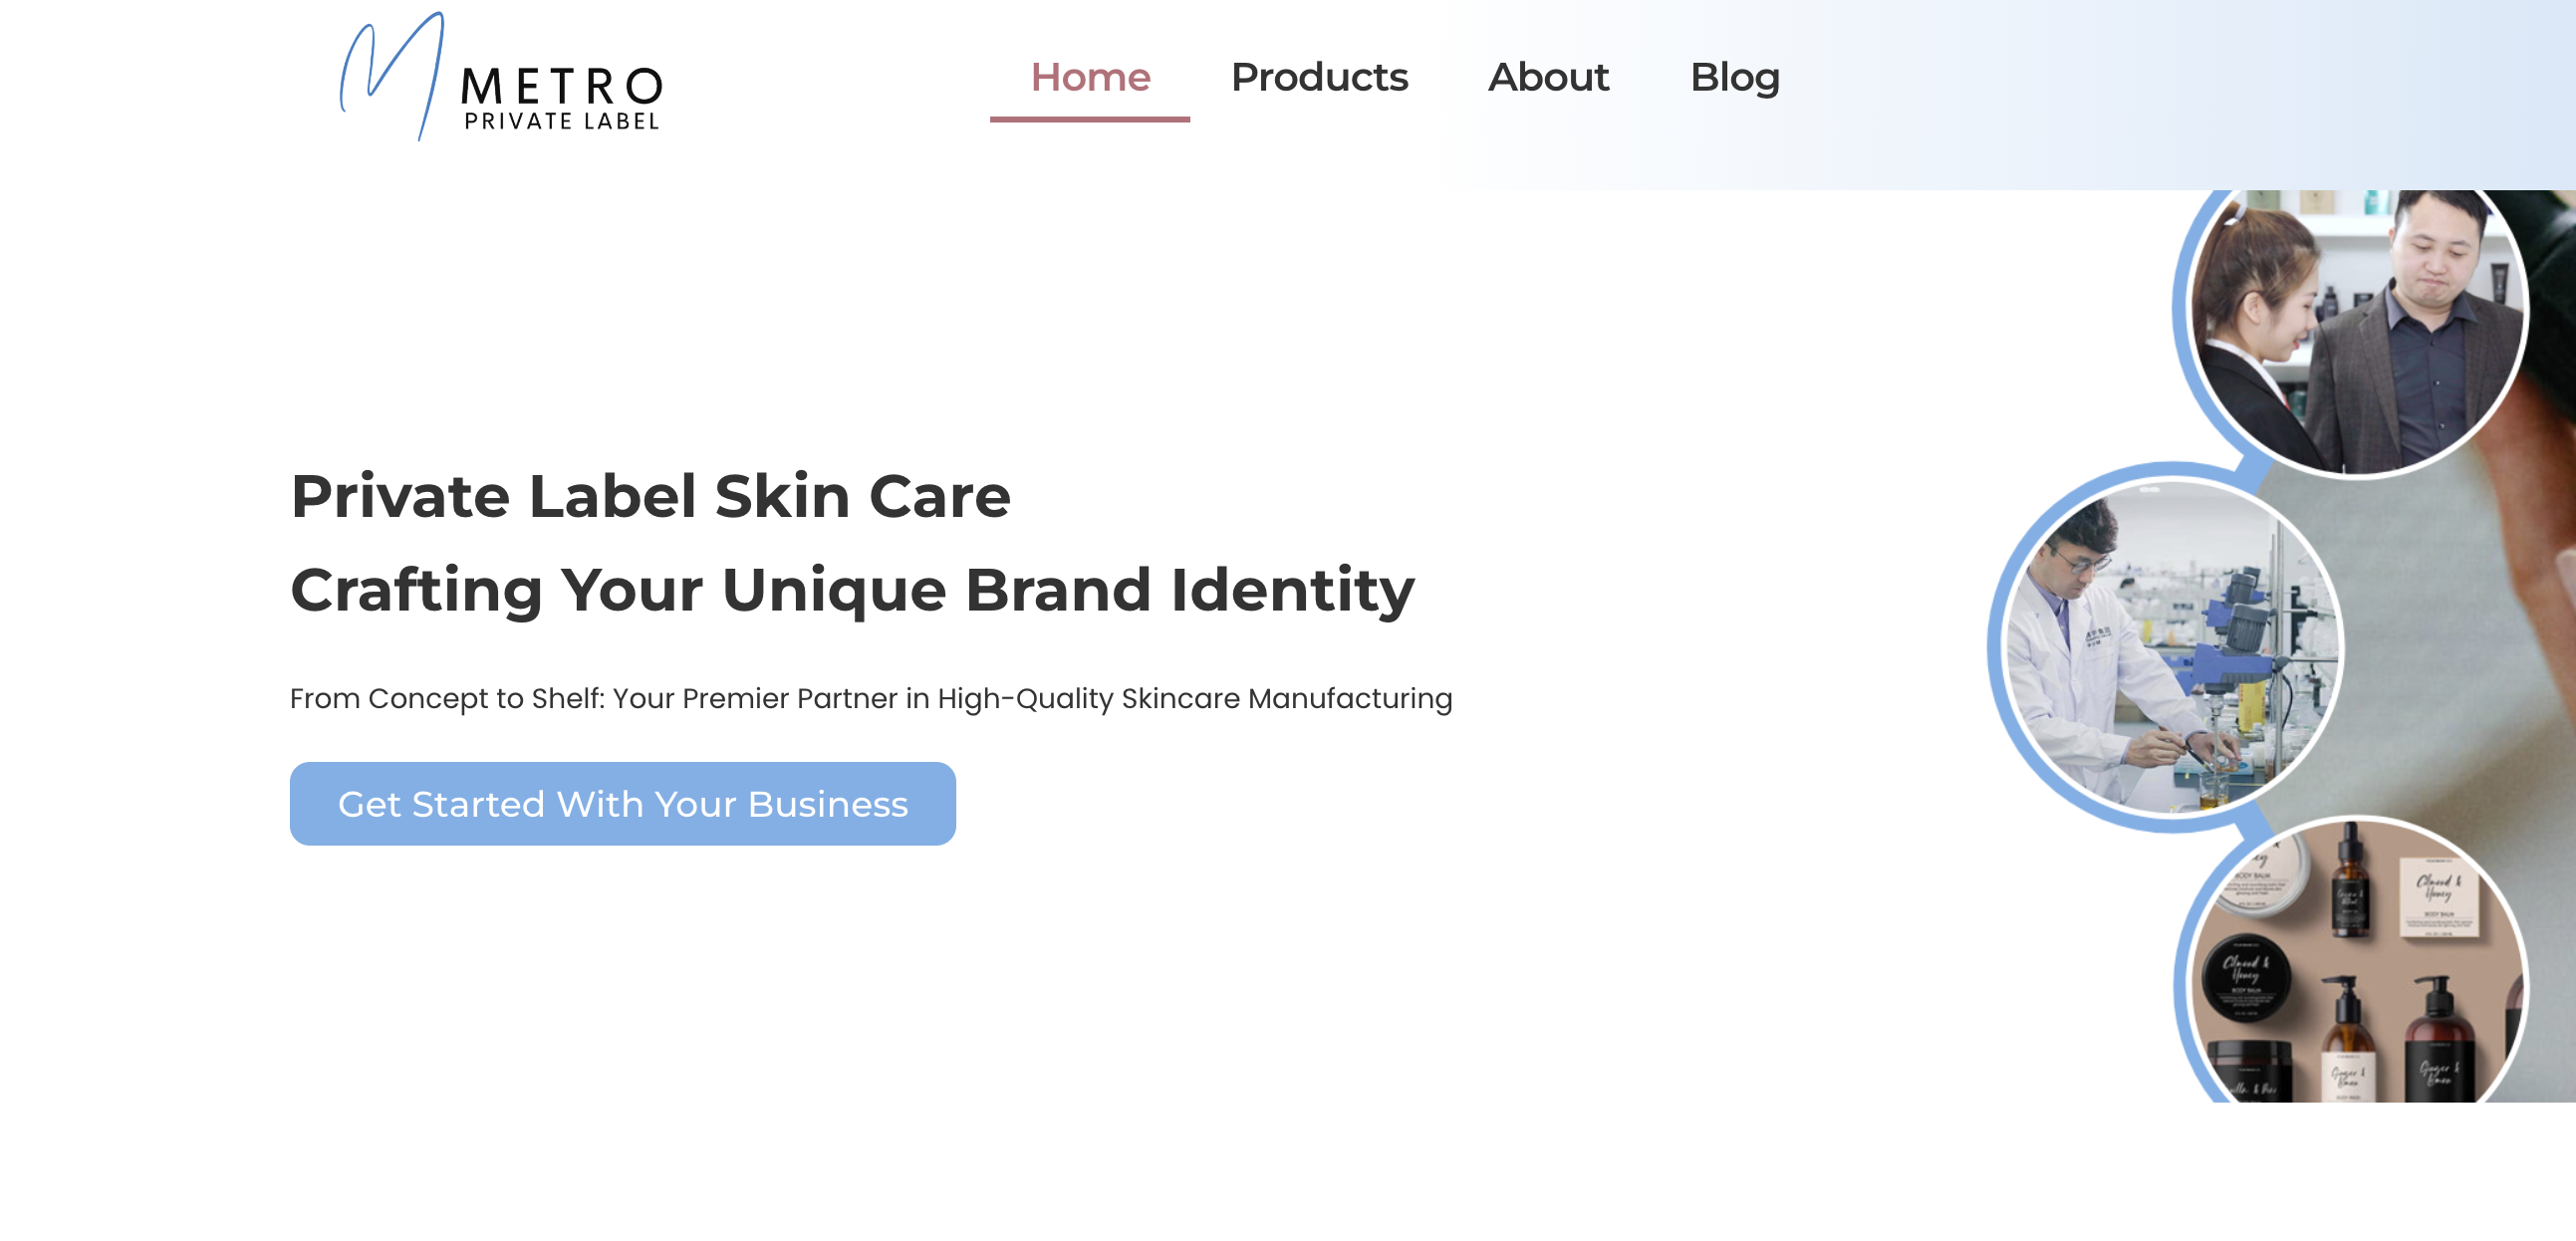Open the Products menu item

(x=1319, y=78)
